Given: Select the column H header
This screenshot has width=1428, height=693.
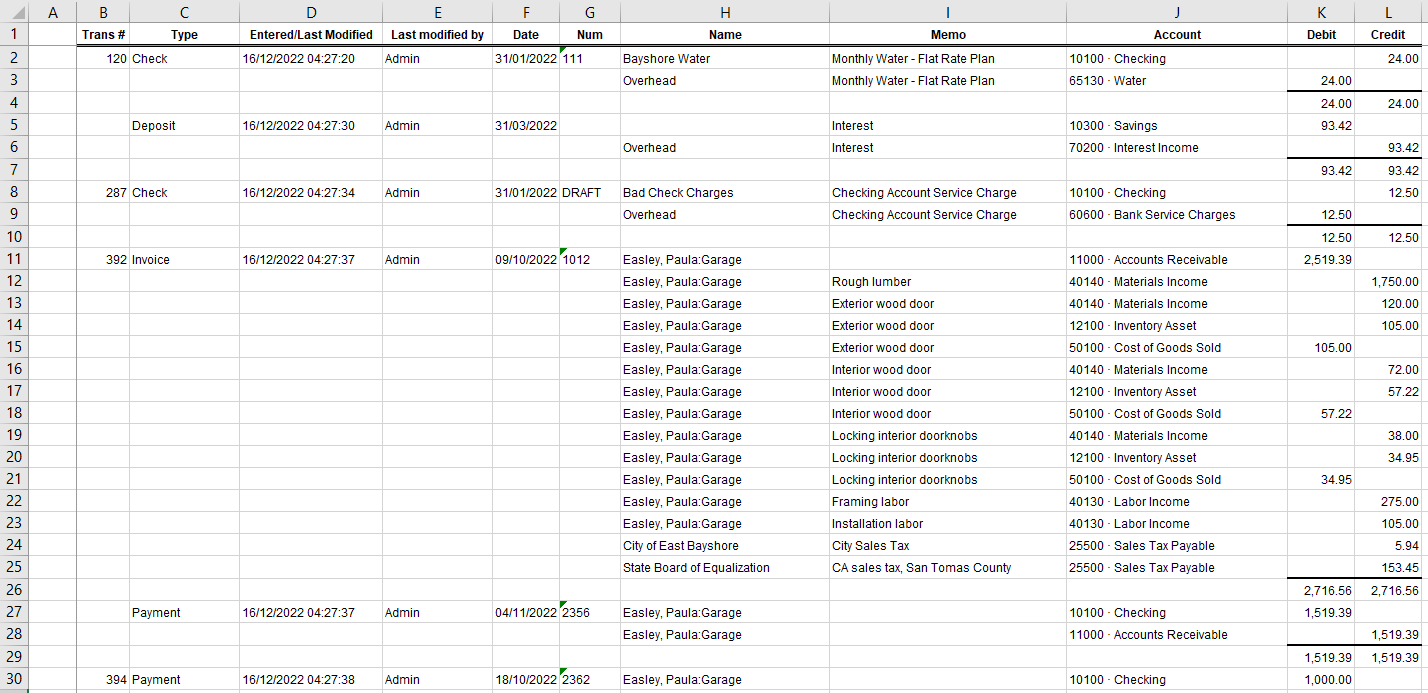Looking at the screenshot, I should pos(724,12).
